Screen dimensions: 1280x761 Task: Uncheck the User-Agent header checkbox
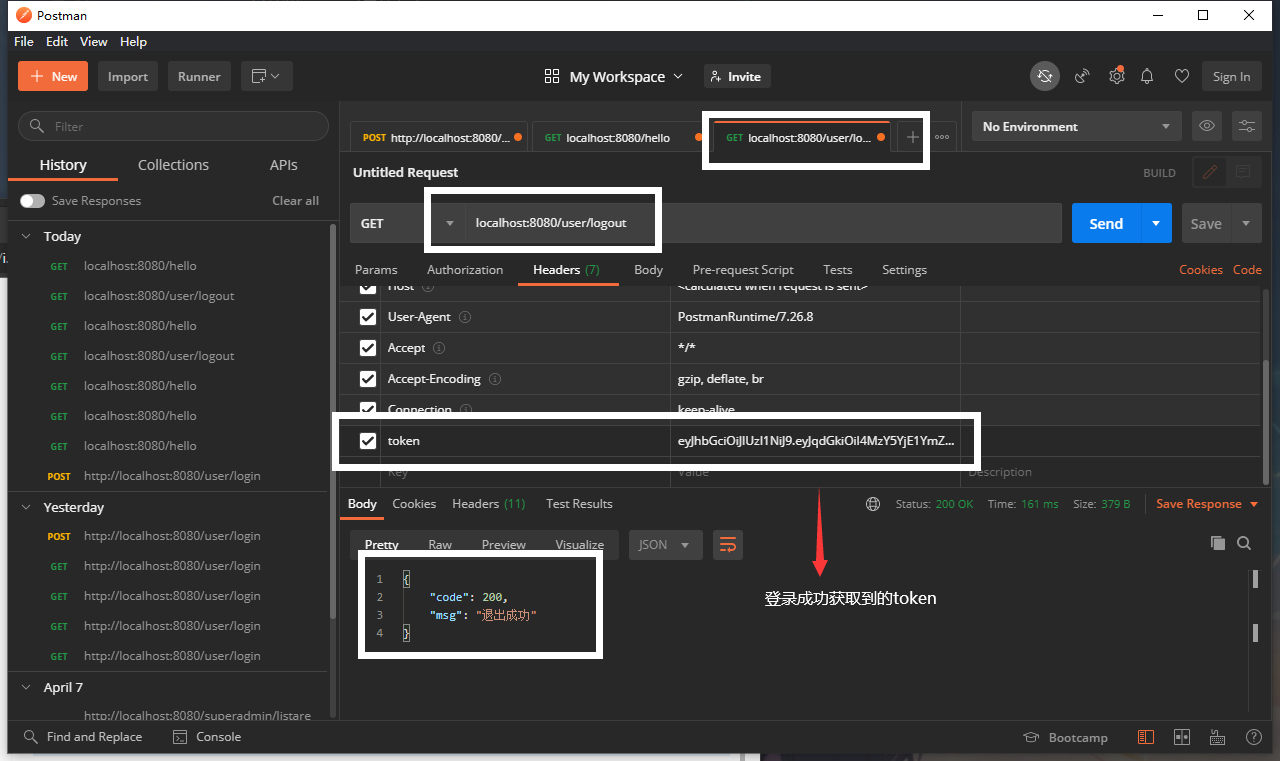pos(368,317)
